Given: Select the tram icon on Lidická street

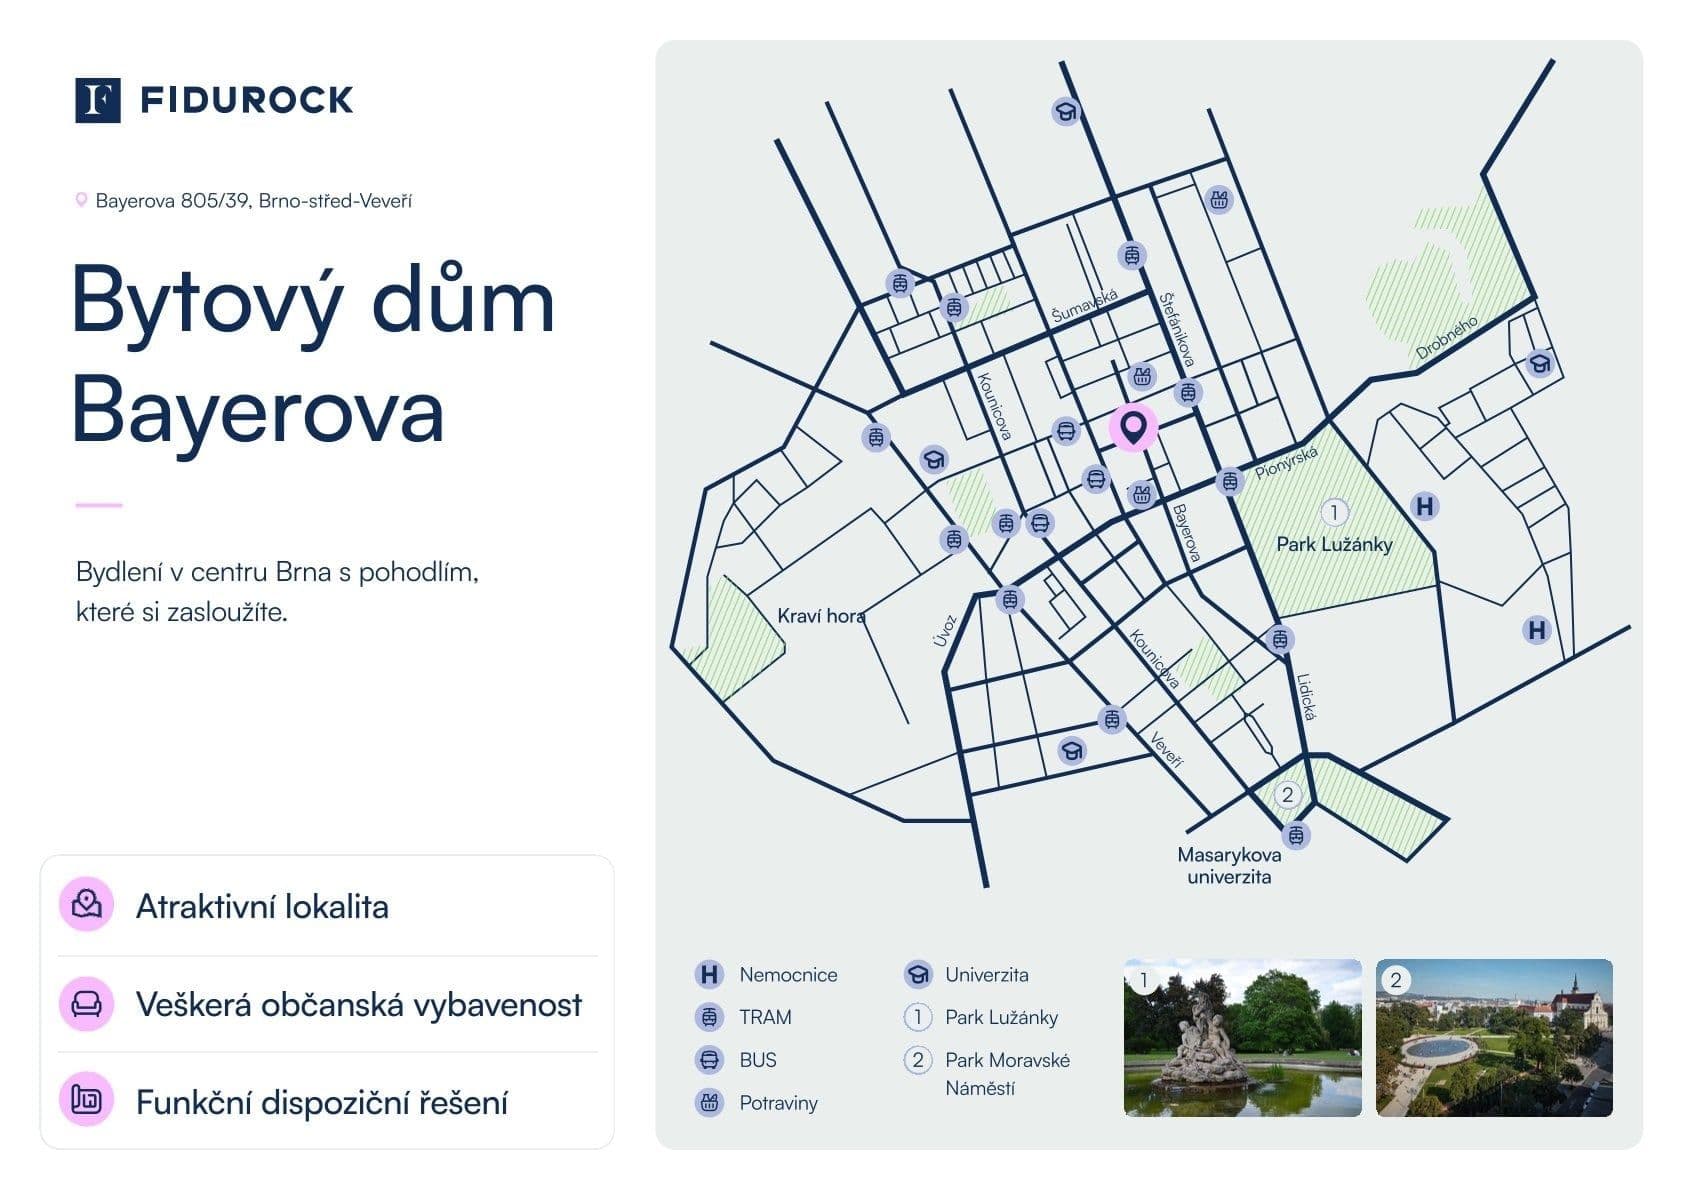Looking at the screenshot, I should tap(1278, 637).
